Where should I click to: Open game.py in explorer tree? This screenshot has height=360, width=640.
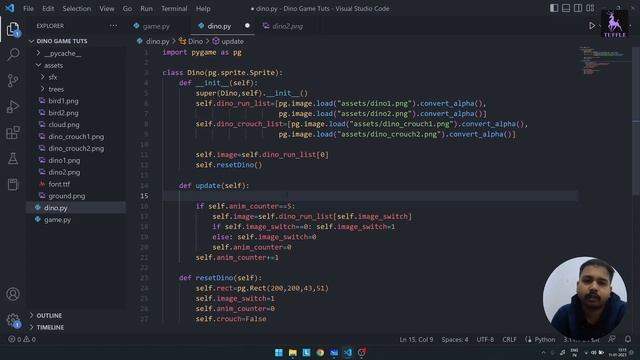[57, 220]
